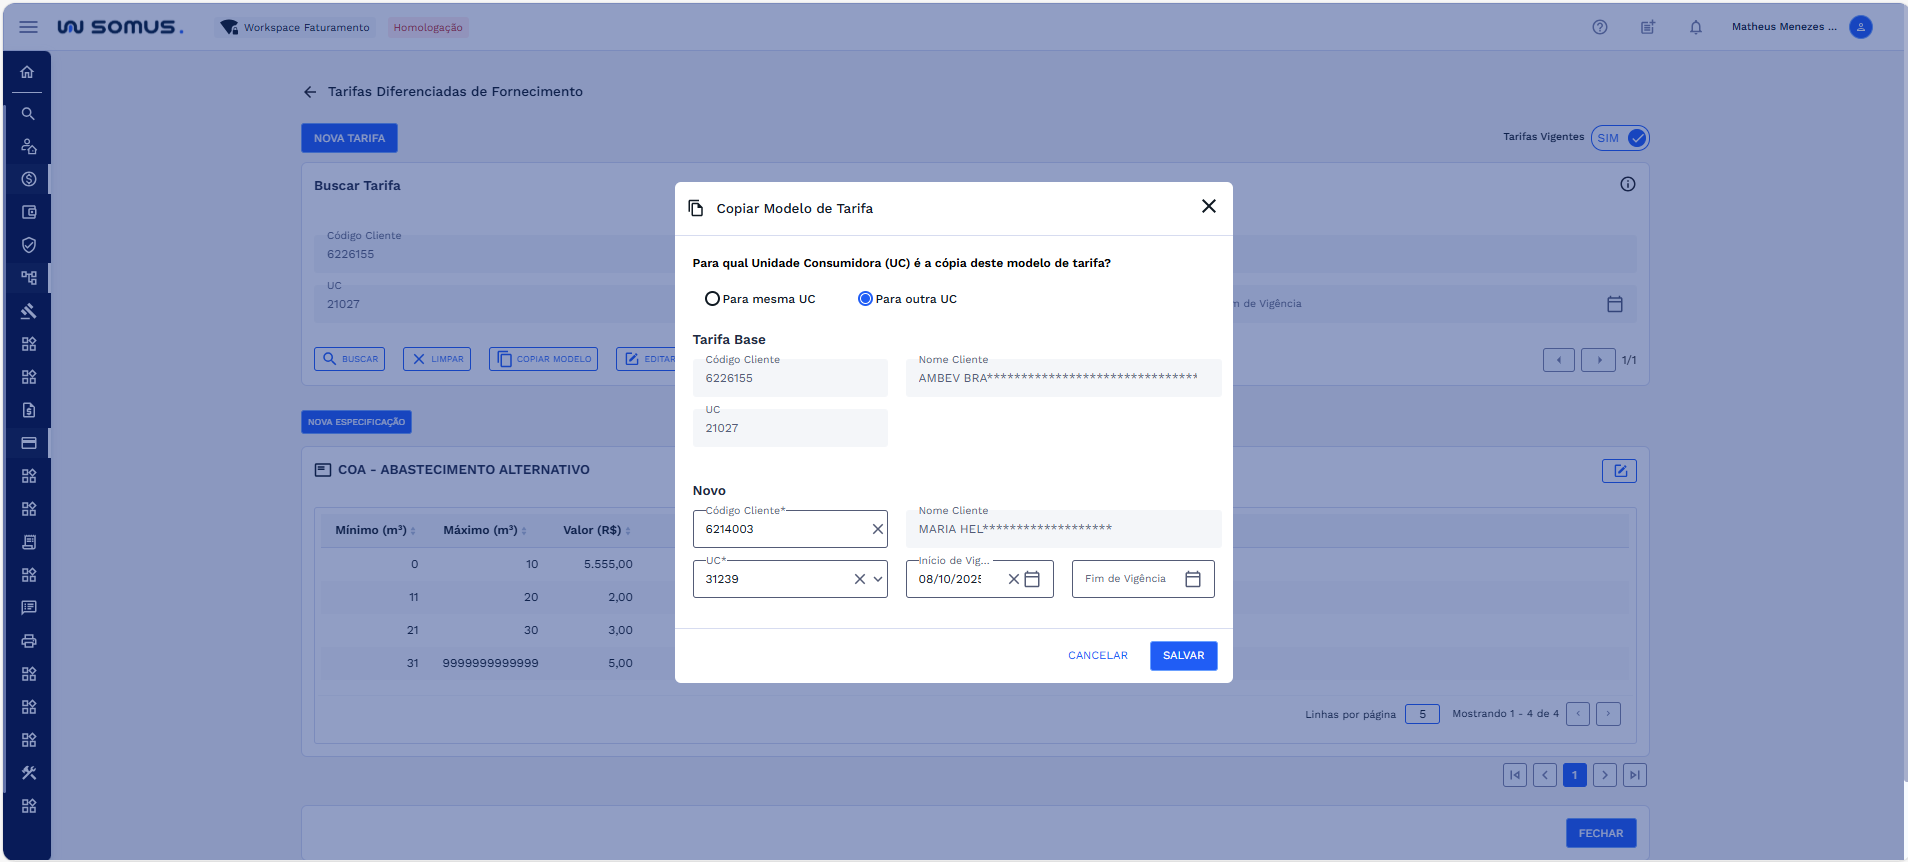The width and height of the screenshot is (1908, 862).
Task: Open the Início de Vigência date picker
Action: point(1033,579)
